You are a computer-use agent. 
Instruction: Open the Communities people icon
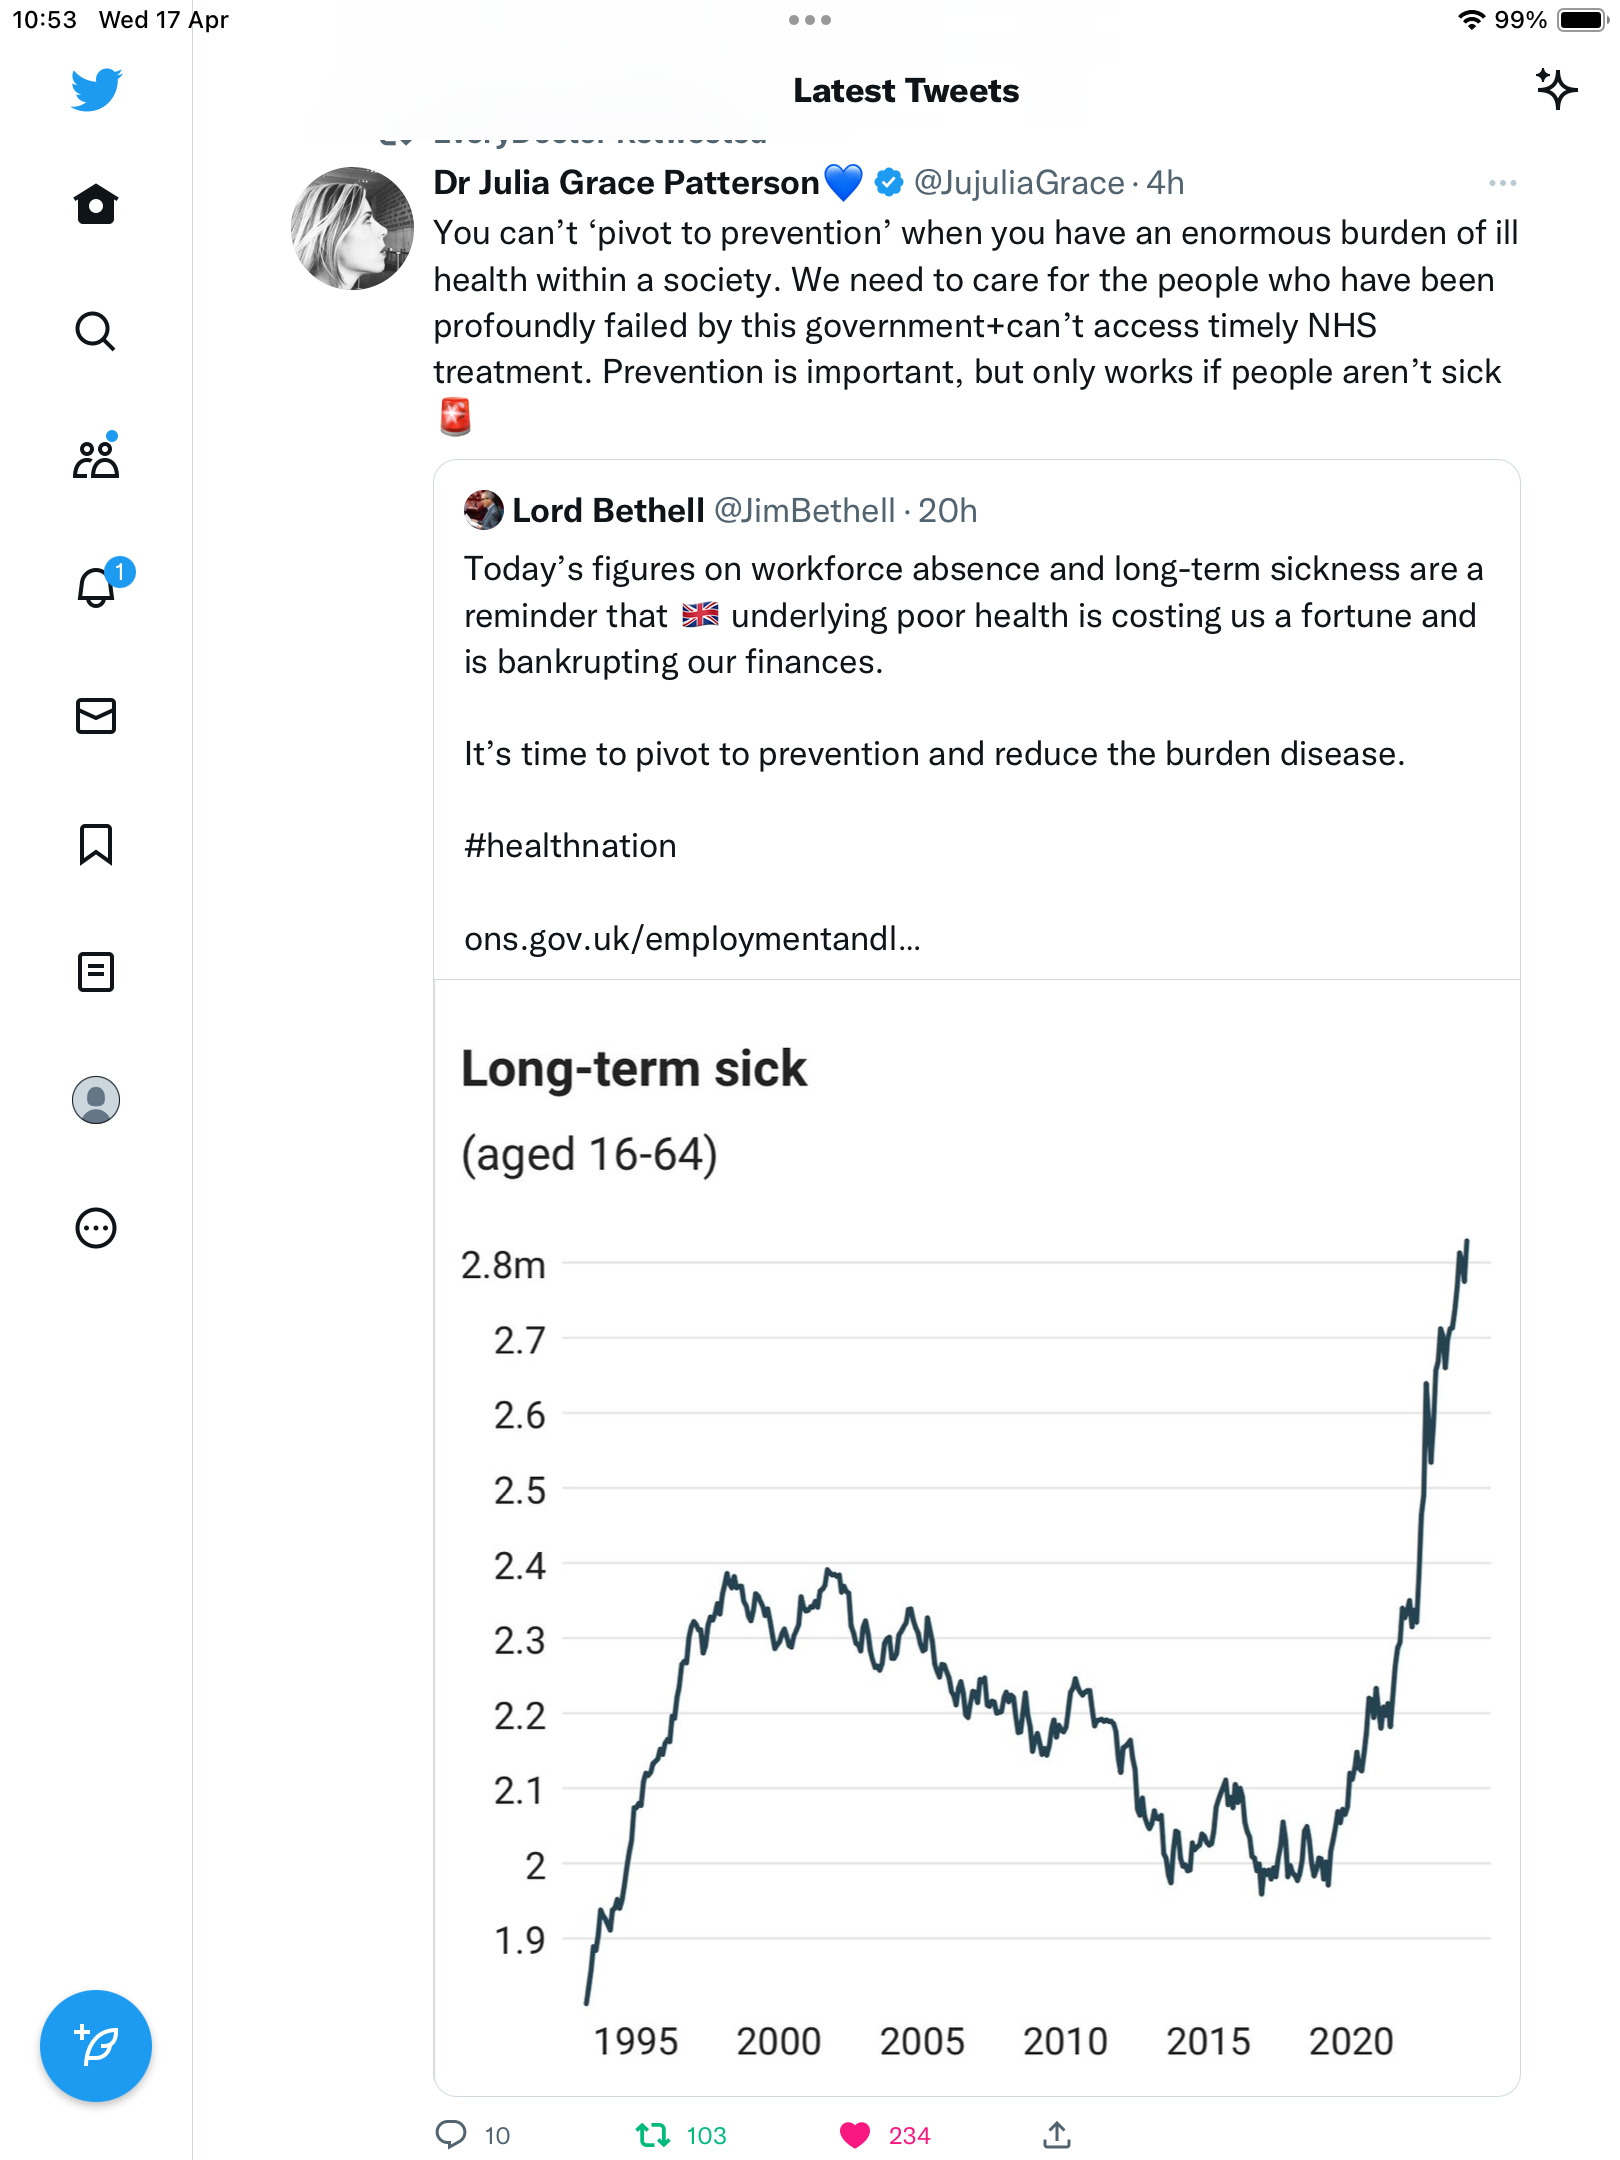(96, 458)
